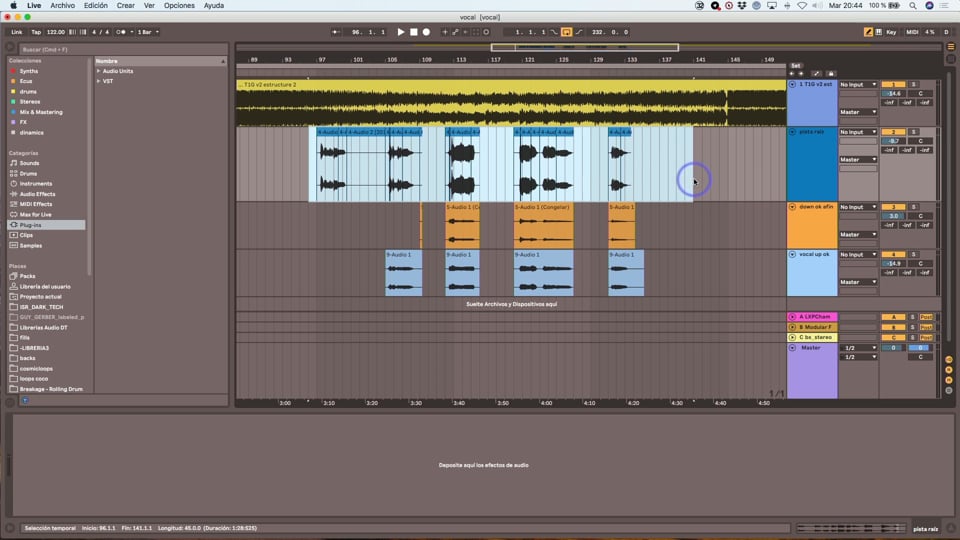Toggle the Punch-Out switch
The width and height of the screenshot is (960, 540).
click(x=579, y=32)
